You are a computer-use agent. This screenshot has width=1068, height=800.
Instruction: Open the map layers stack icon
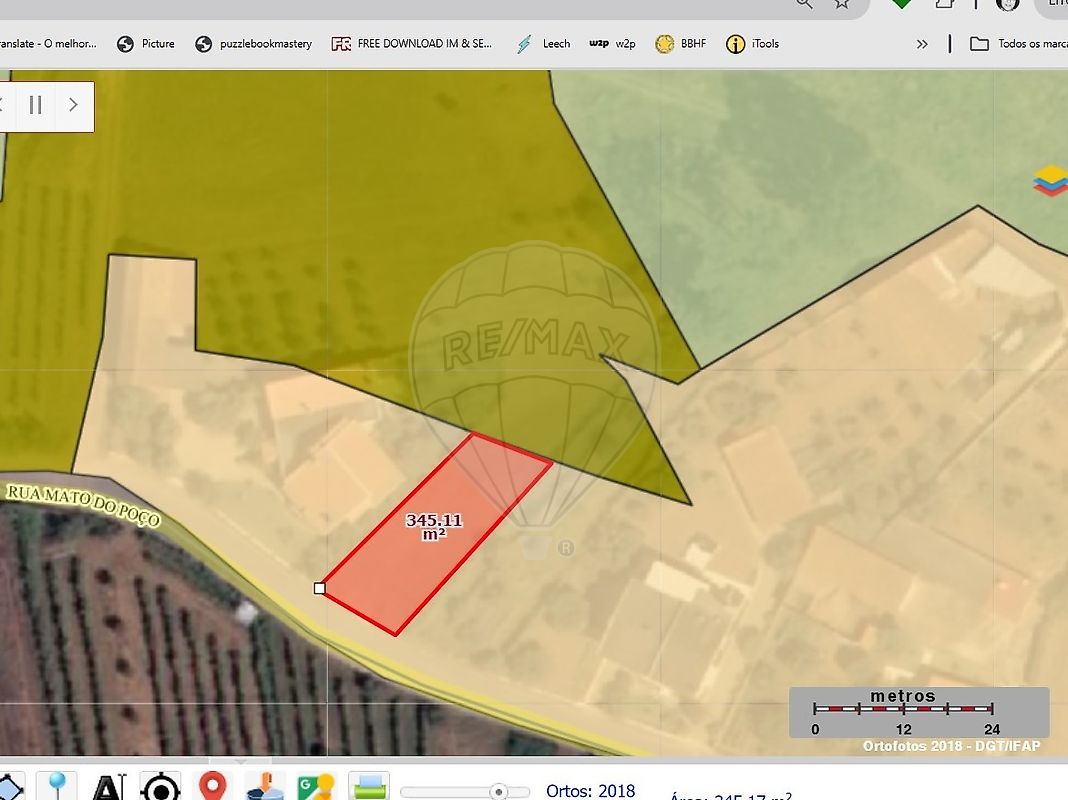tap(1050, 180)
